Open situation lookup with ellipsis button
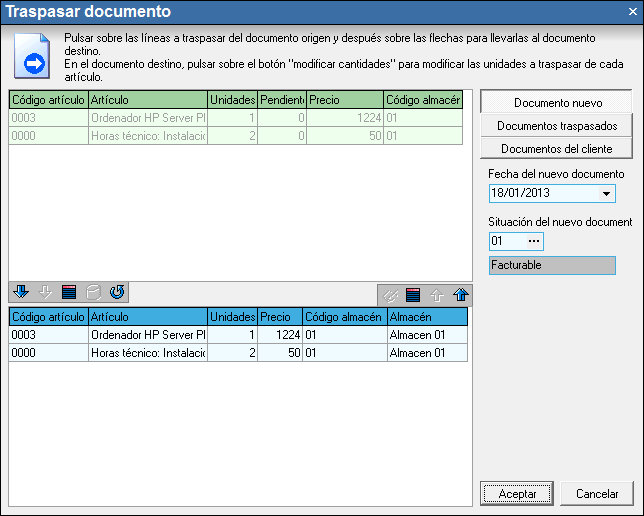This screenshot has height=516, width=644. pyautogui.click(x=534, y=242)
